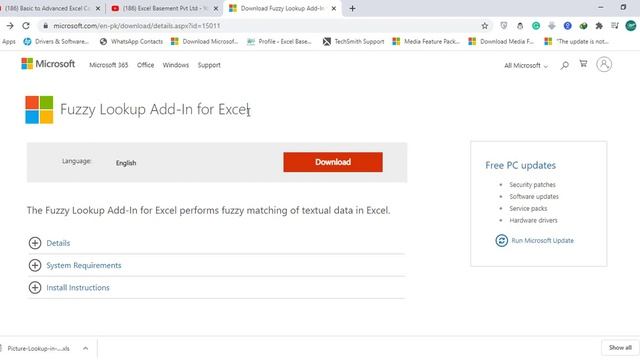Reload the page with refresh icon
Image resolution: width=640 pixels, height=360 pixels.
point(26,26)
